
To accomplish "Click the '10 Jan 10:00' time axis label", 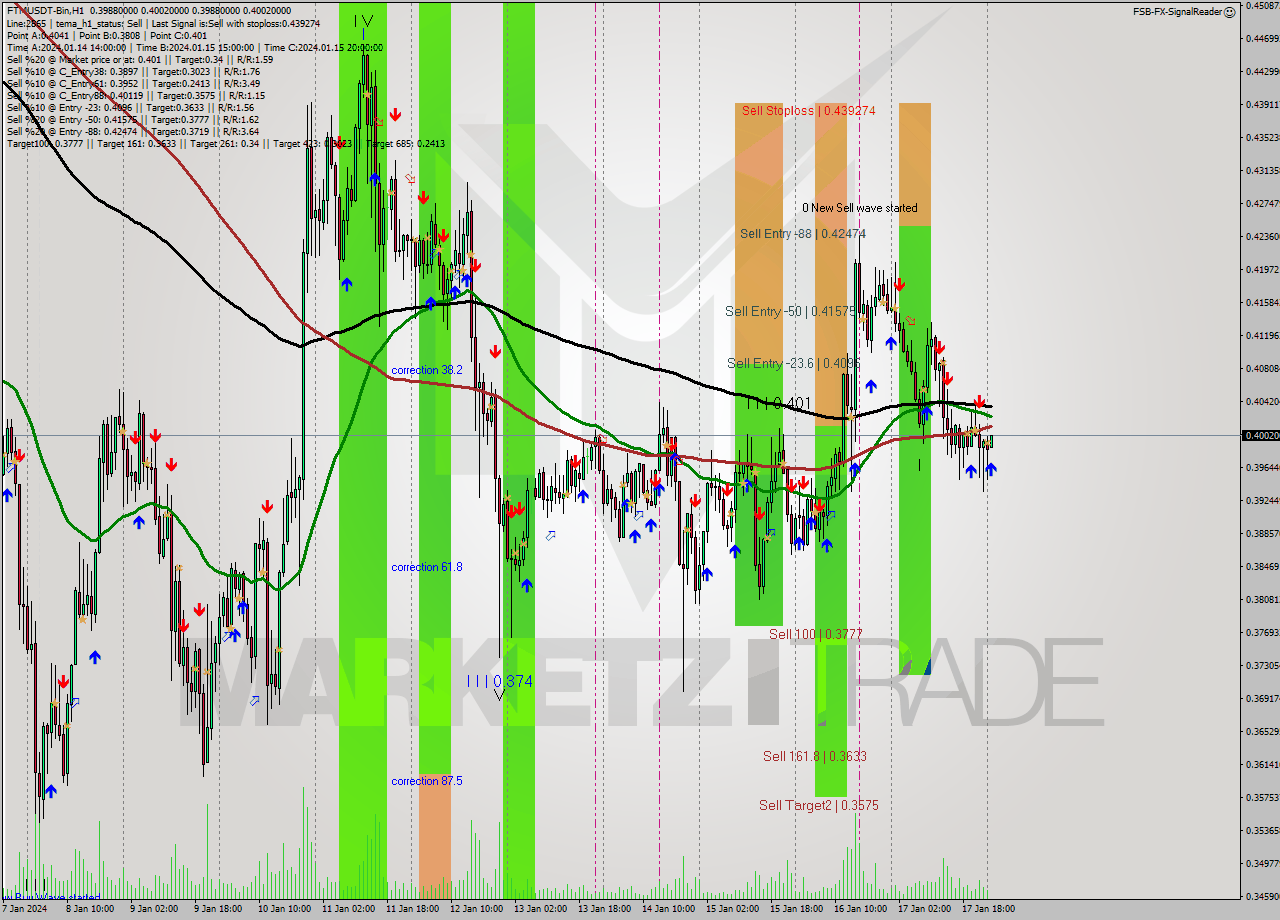I will [x=283, y=910].
